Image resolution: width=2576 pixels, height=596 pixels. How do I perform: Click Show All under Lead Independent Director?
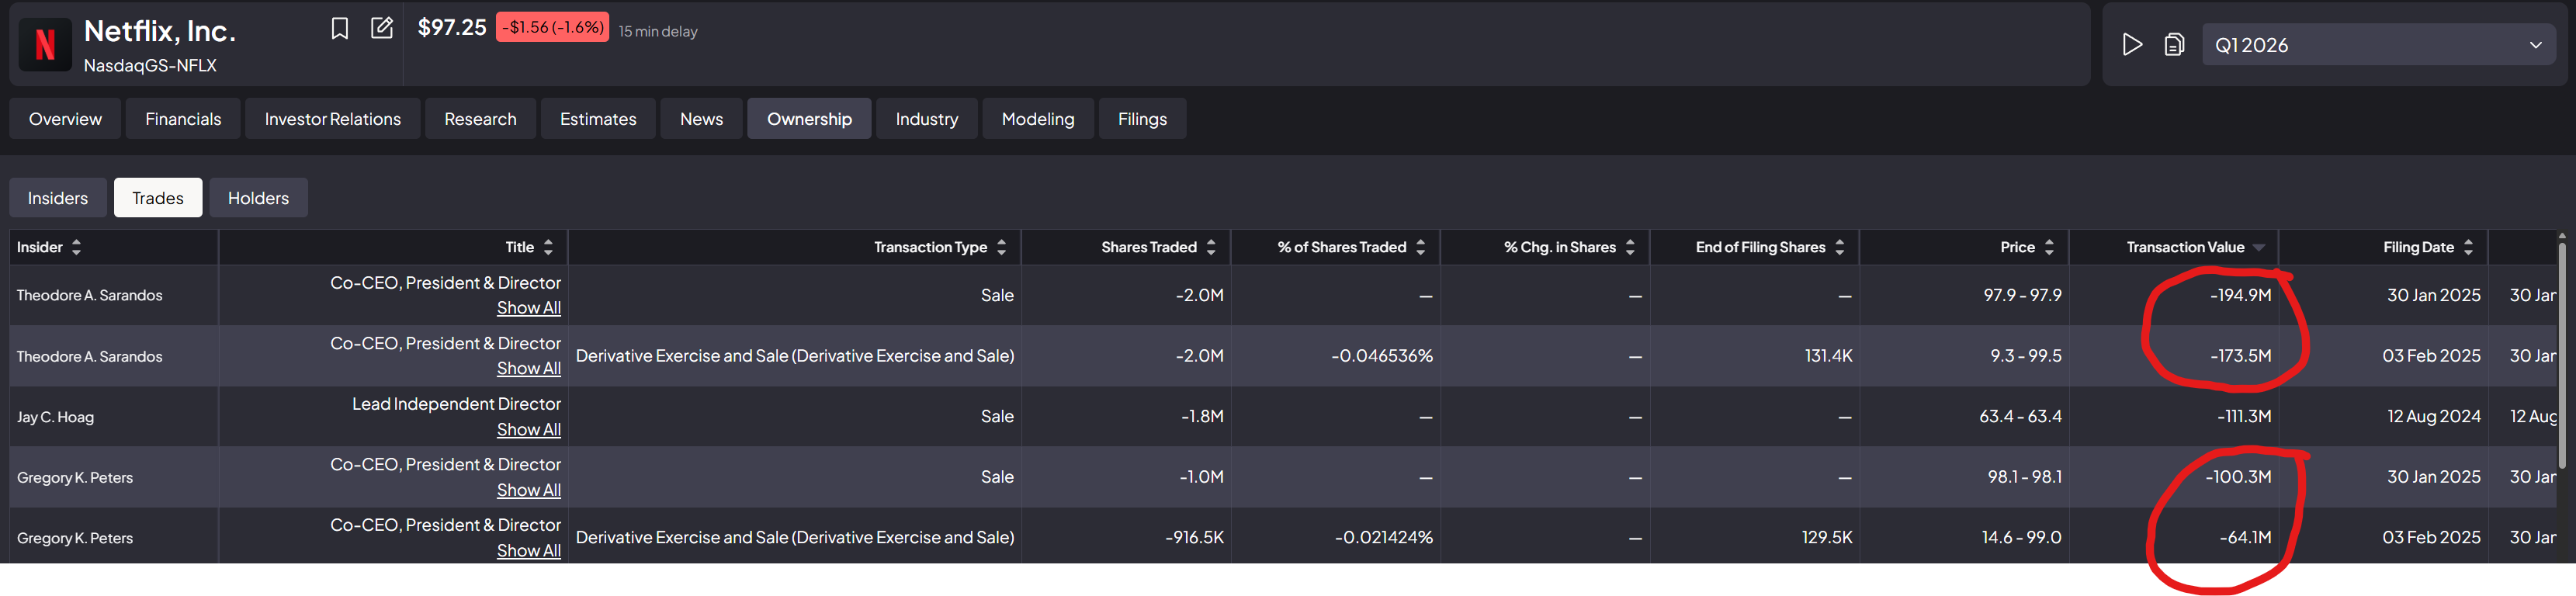[x=529, y=429]
